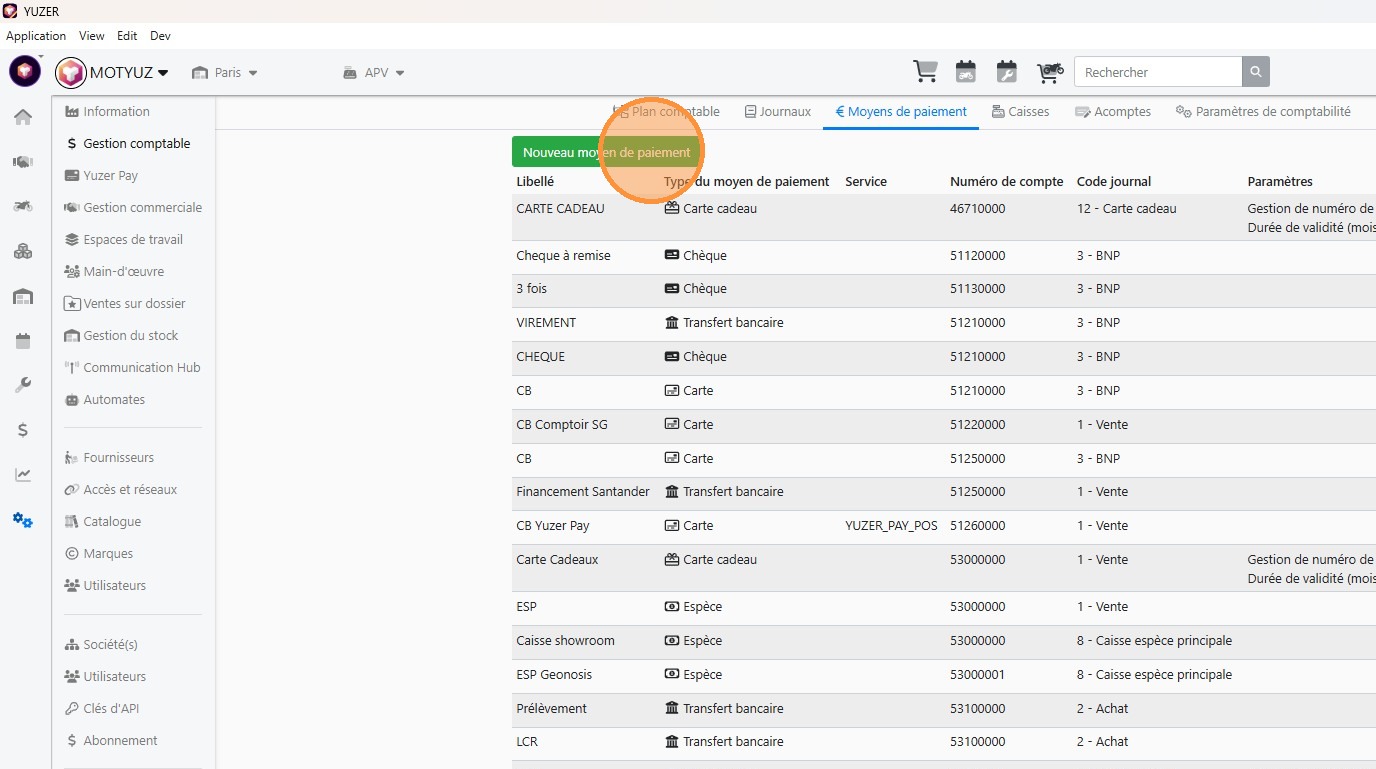
Task: Open Abonnement in the sidebar
Action: 111,741
